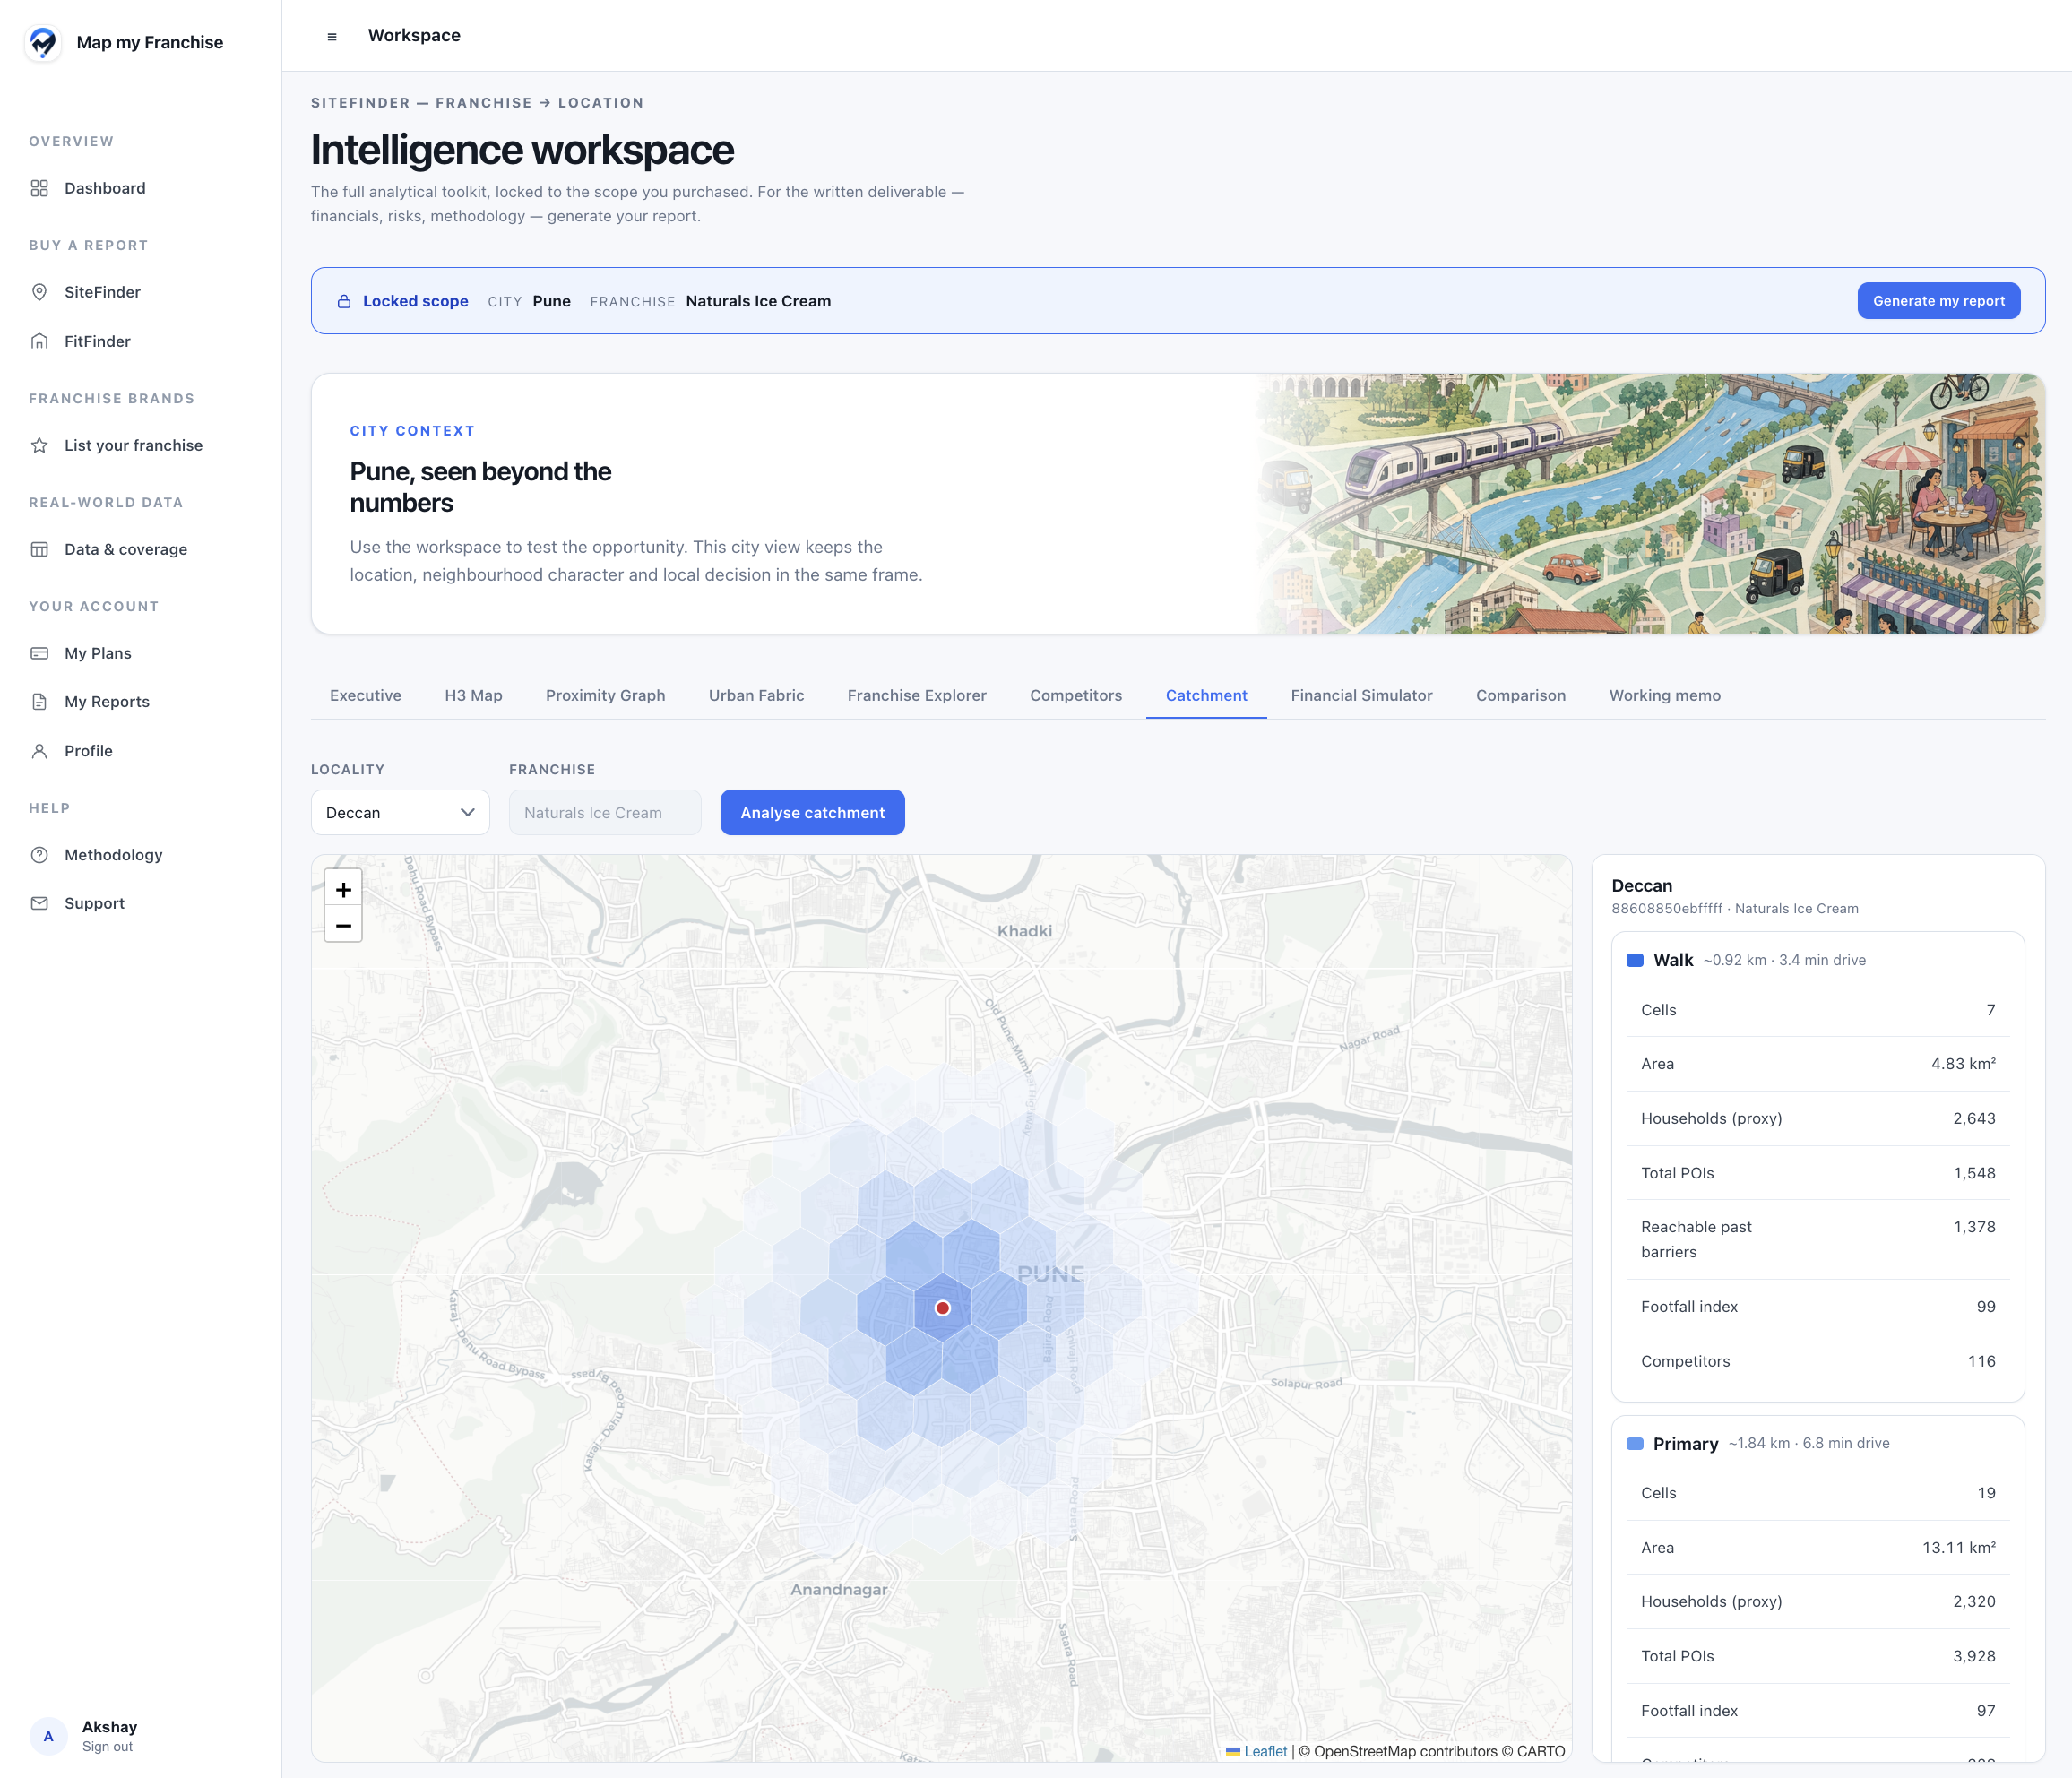Image resolution: width=2072 pixels, height=1778 pixels.
Task: Zoom out on the catchment map
Action: click(x=343, y=925)
